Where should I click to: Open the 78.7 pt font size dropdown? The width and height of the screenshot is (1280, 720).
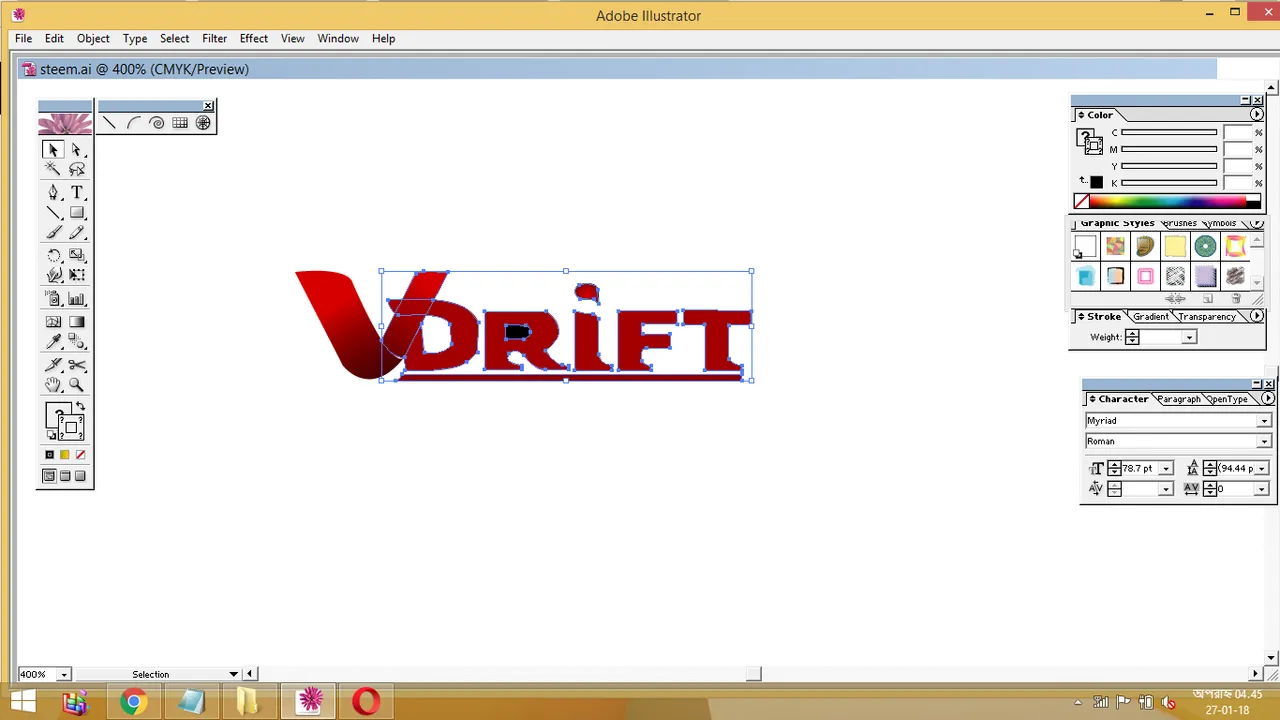tap(1166, 468)
